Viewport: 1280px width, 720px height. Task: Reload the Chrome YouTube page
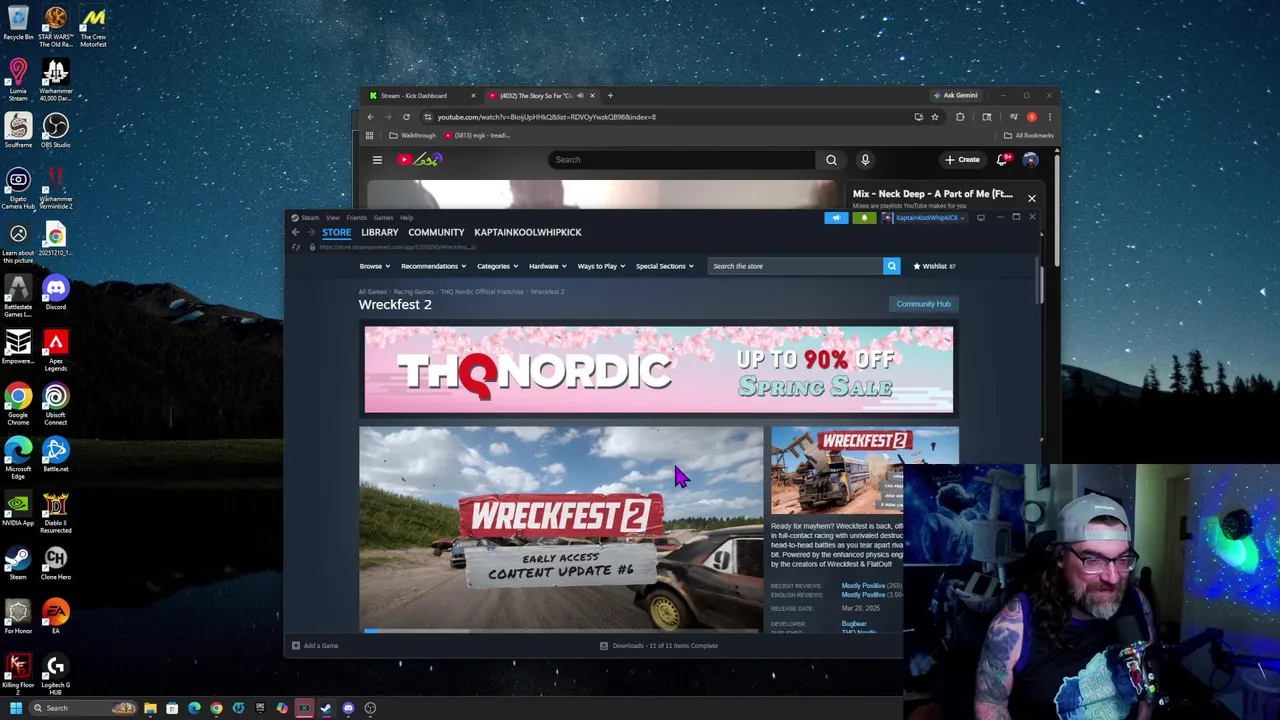pos(406,117)
